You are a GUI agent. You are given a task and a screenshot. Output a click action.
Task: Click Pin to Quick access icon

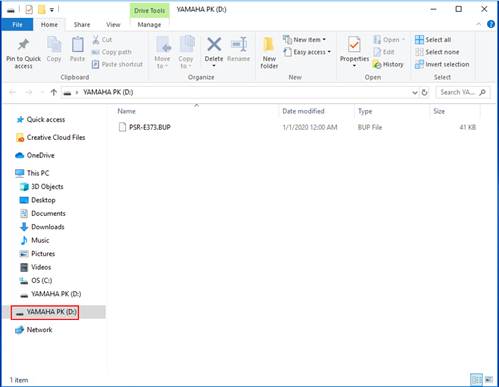tap(23, 52)
